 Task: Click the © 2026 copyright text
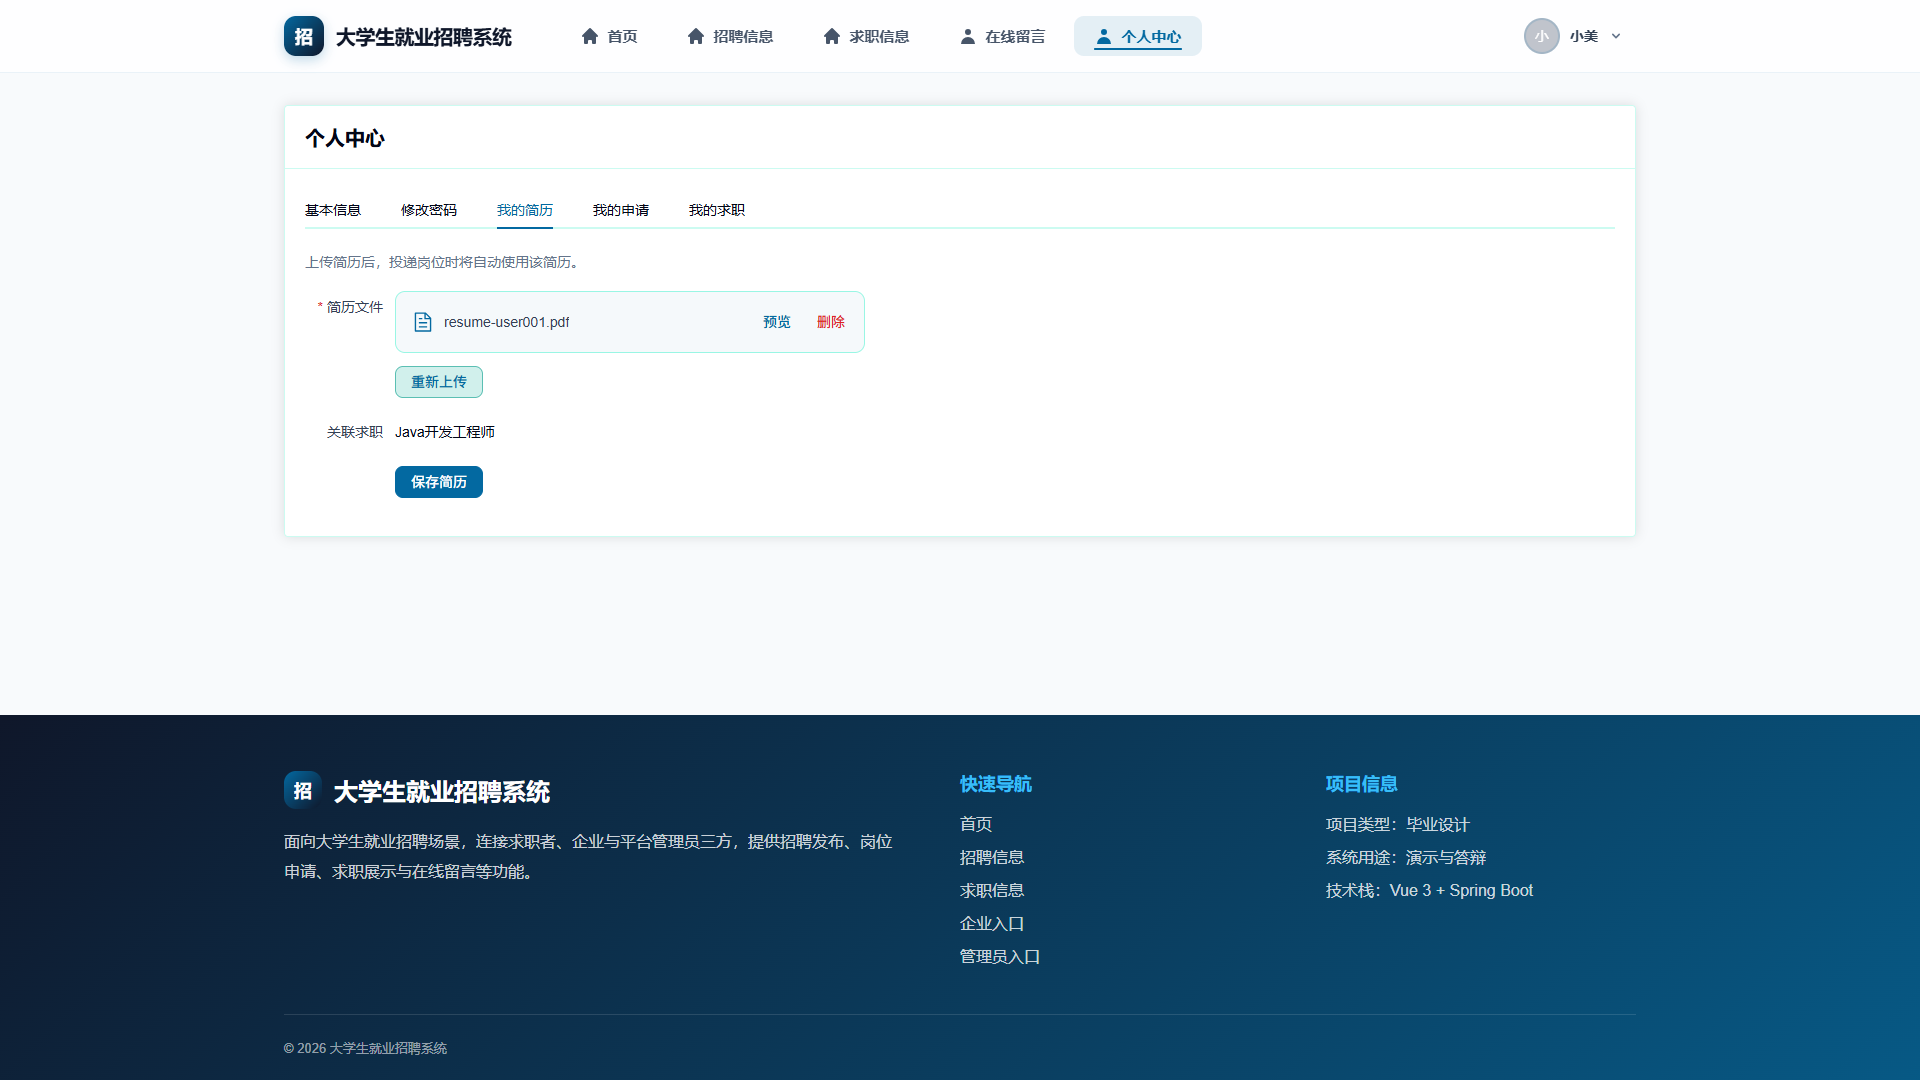pyautogui.click(x=365, y=1048)
